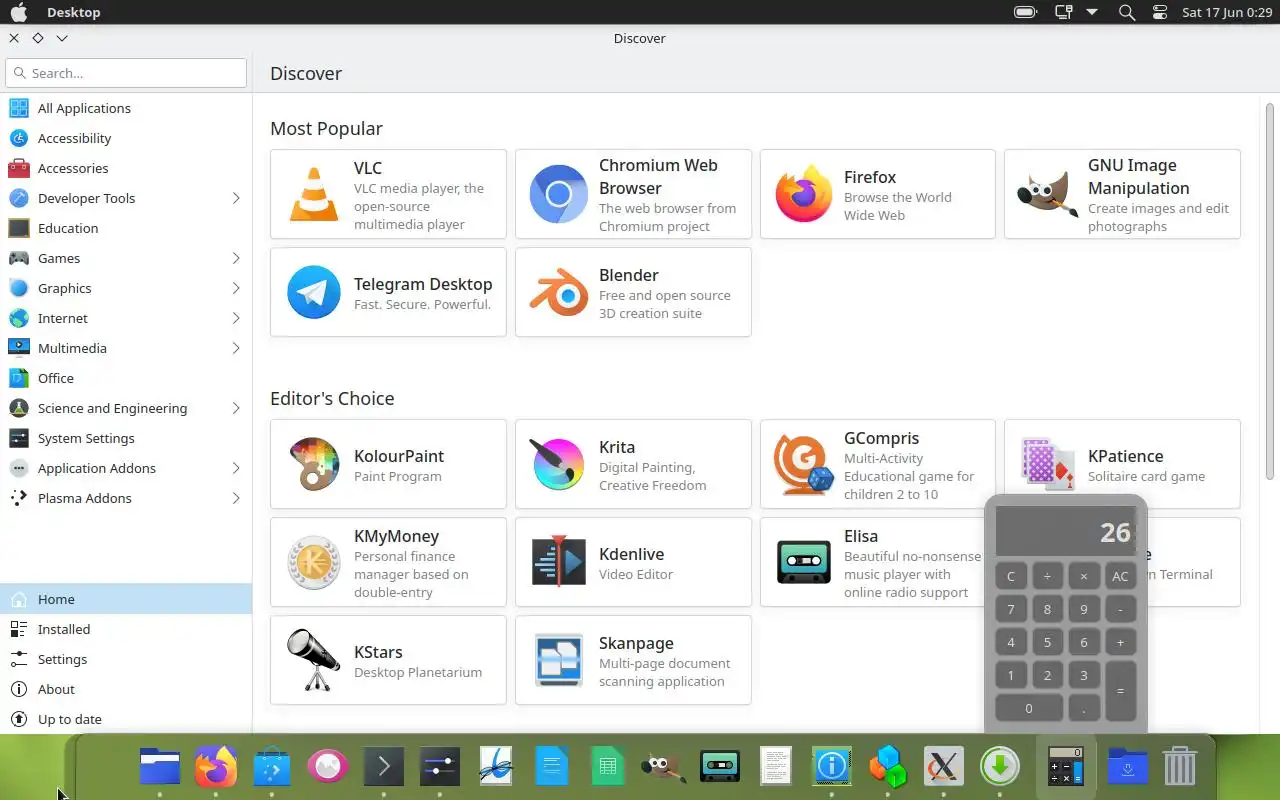The image size is (1280, 800).
Task: Click the calculator multiply button
Action: 1084,576
